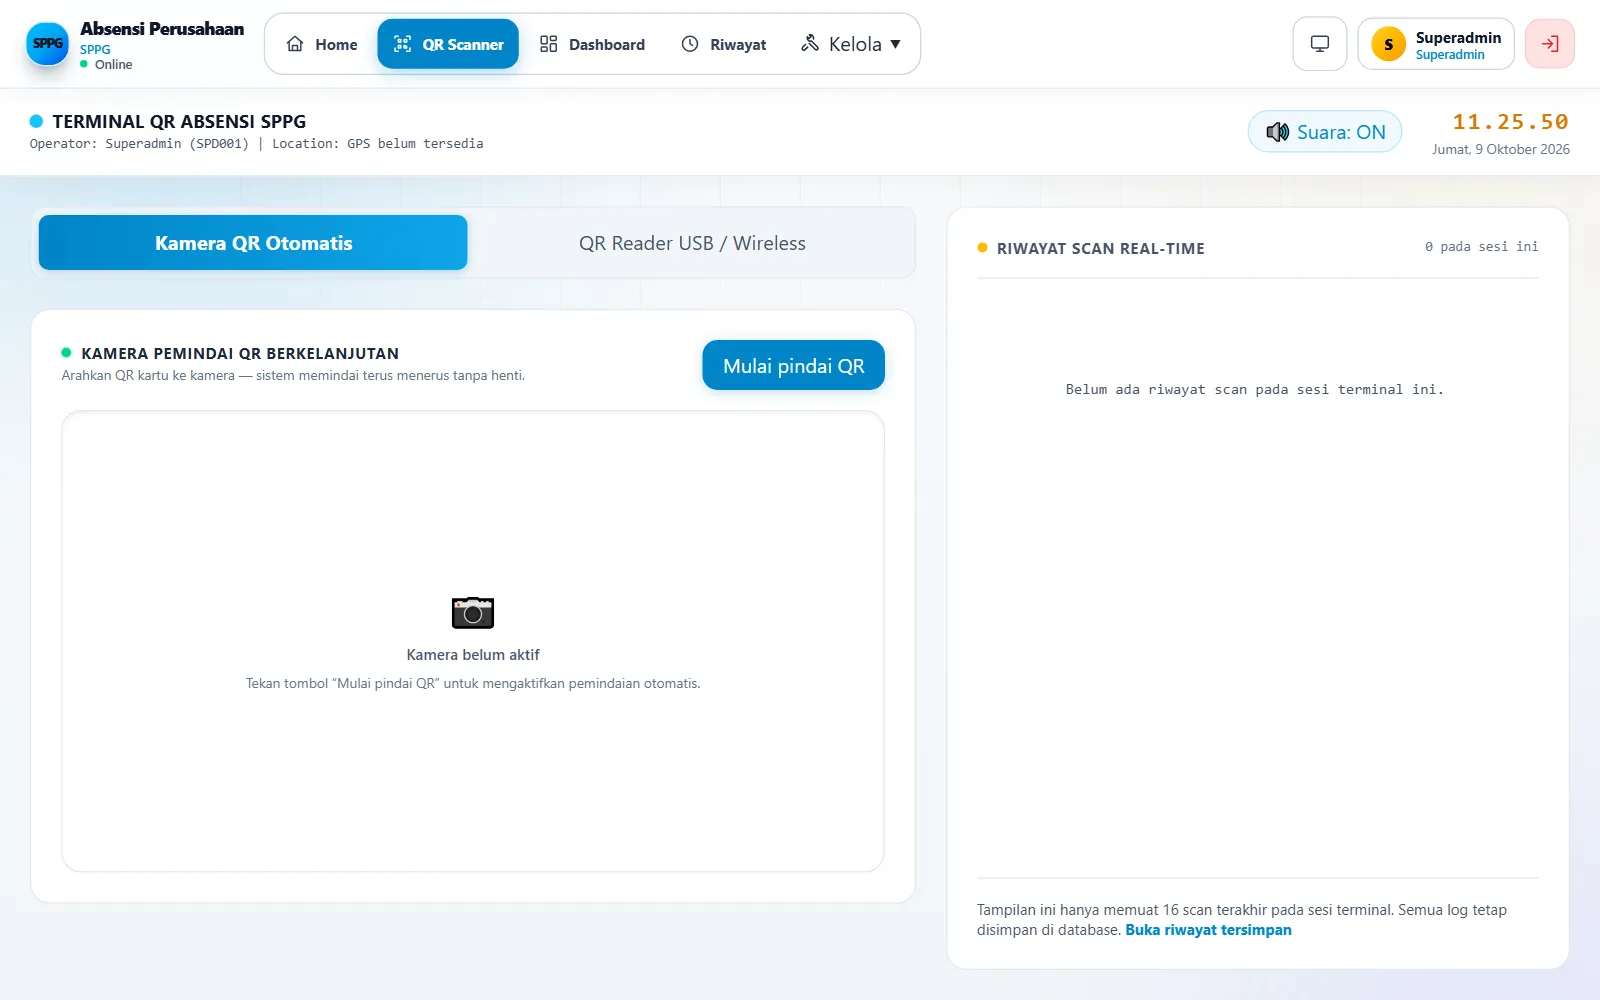Click the Absensi Perusahaan app title
Viewport: 1600px width, 1000px height.
(162, 29)
